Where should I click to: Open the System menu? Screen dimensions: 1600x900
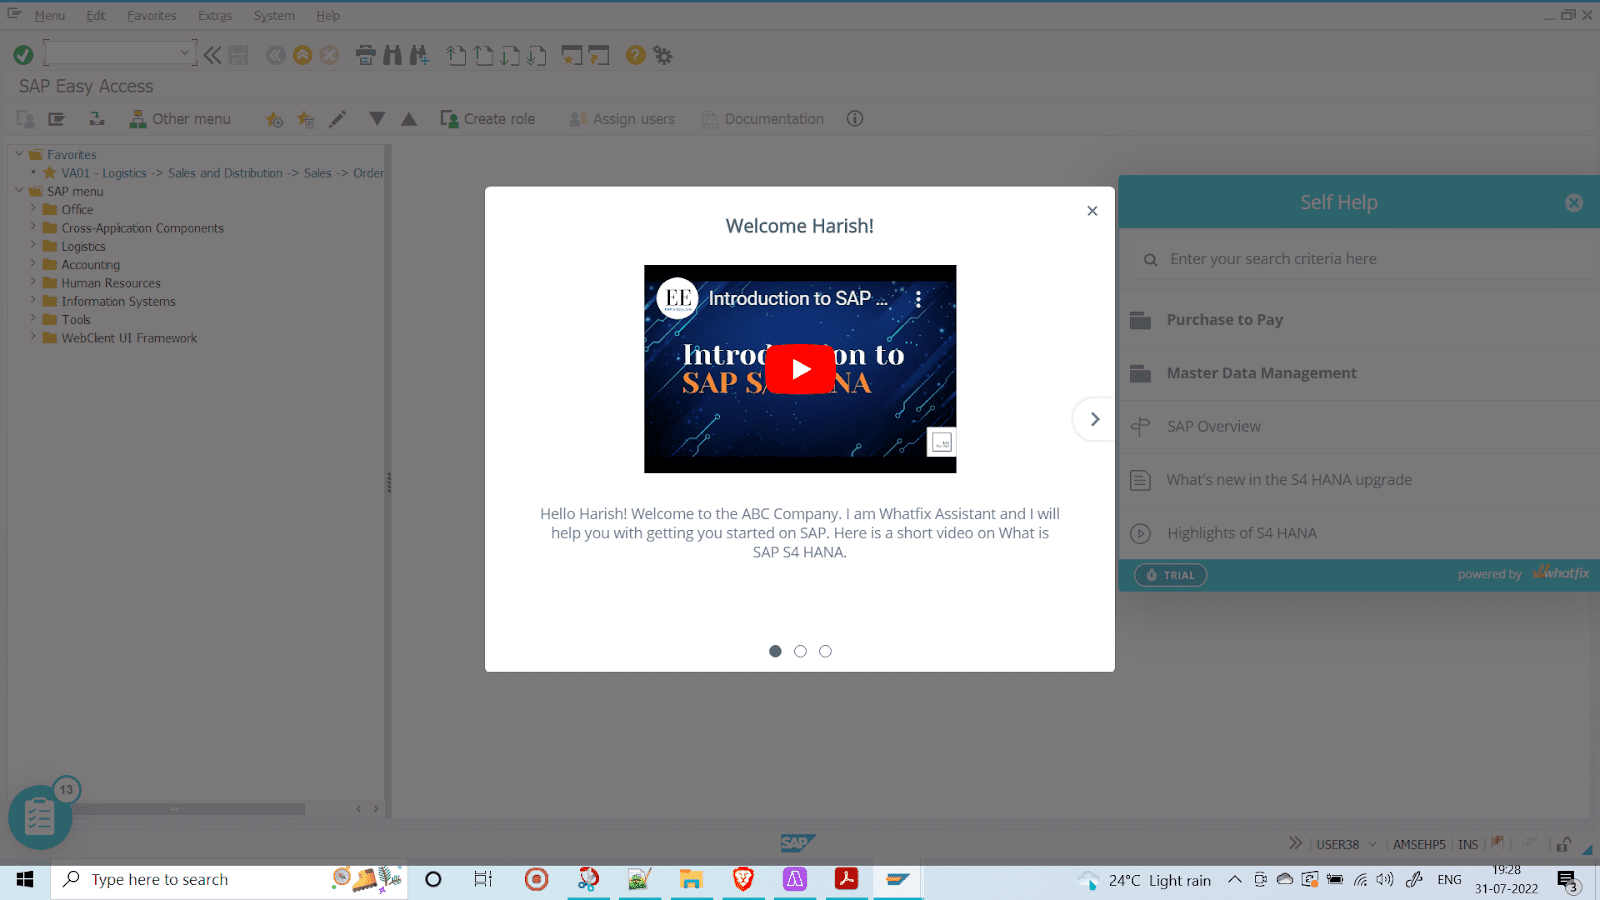point(274,16)
